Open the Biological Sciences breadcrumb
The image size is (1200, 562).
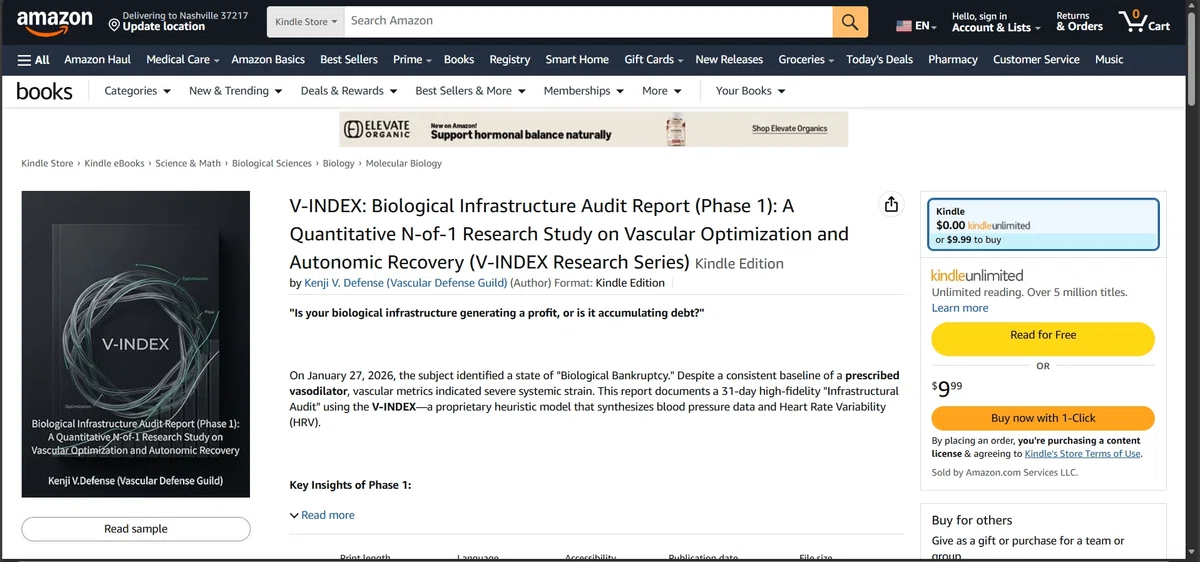(272, 163)
